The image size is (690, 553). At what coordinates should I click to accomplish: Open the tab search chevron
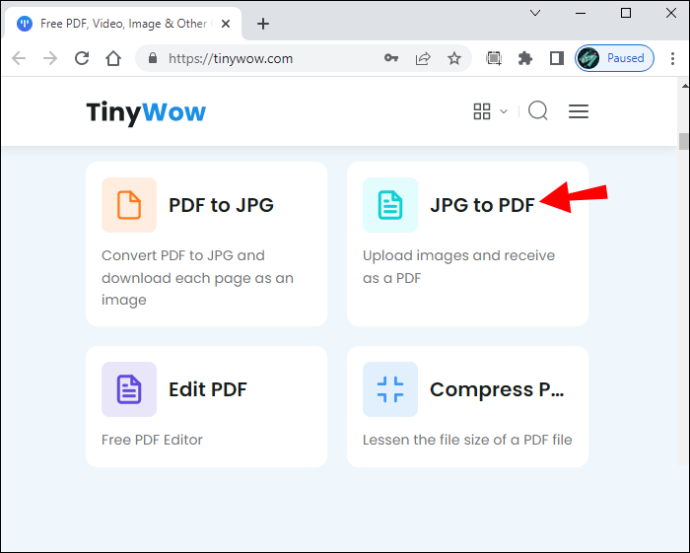coord(535,13)
